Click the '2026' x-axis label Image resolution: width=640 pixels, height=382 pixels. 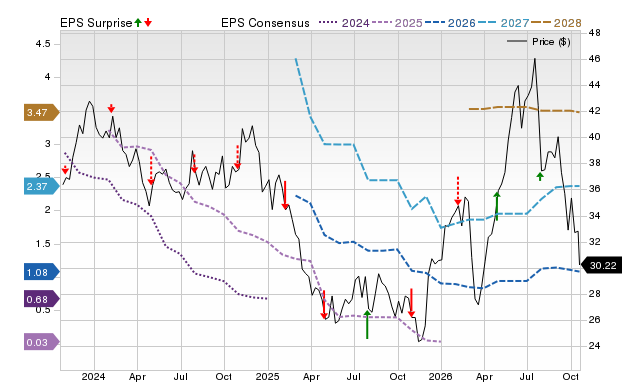(440, 376)
